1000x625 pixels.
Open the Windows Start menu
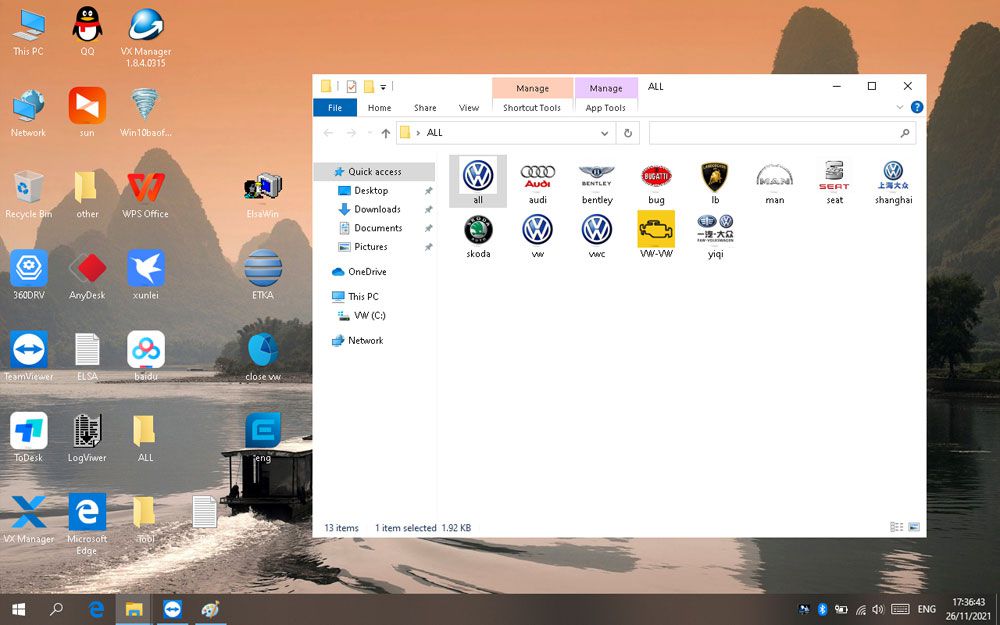(18, 610)
